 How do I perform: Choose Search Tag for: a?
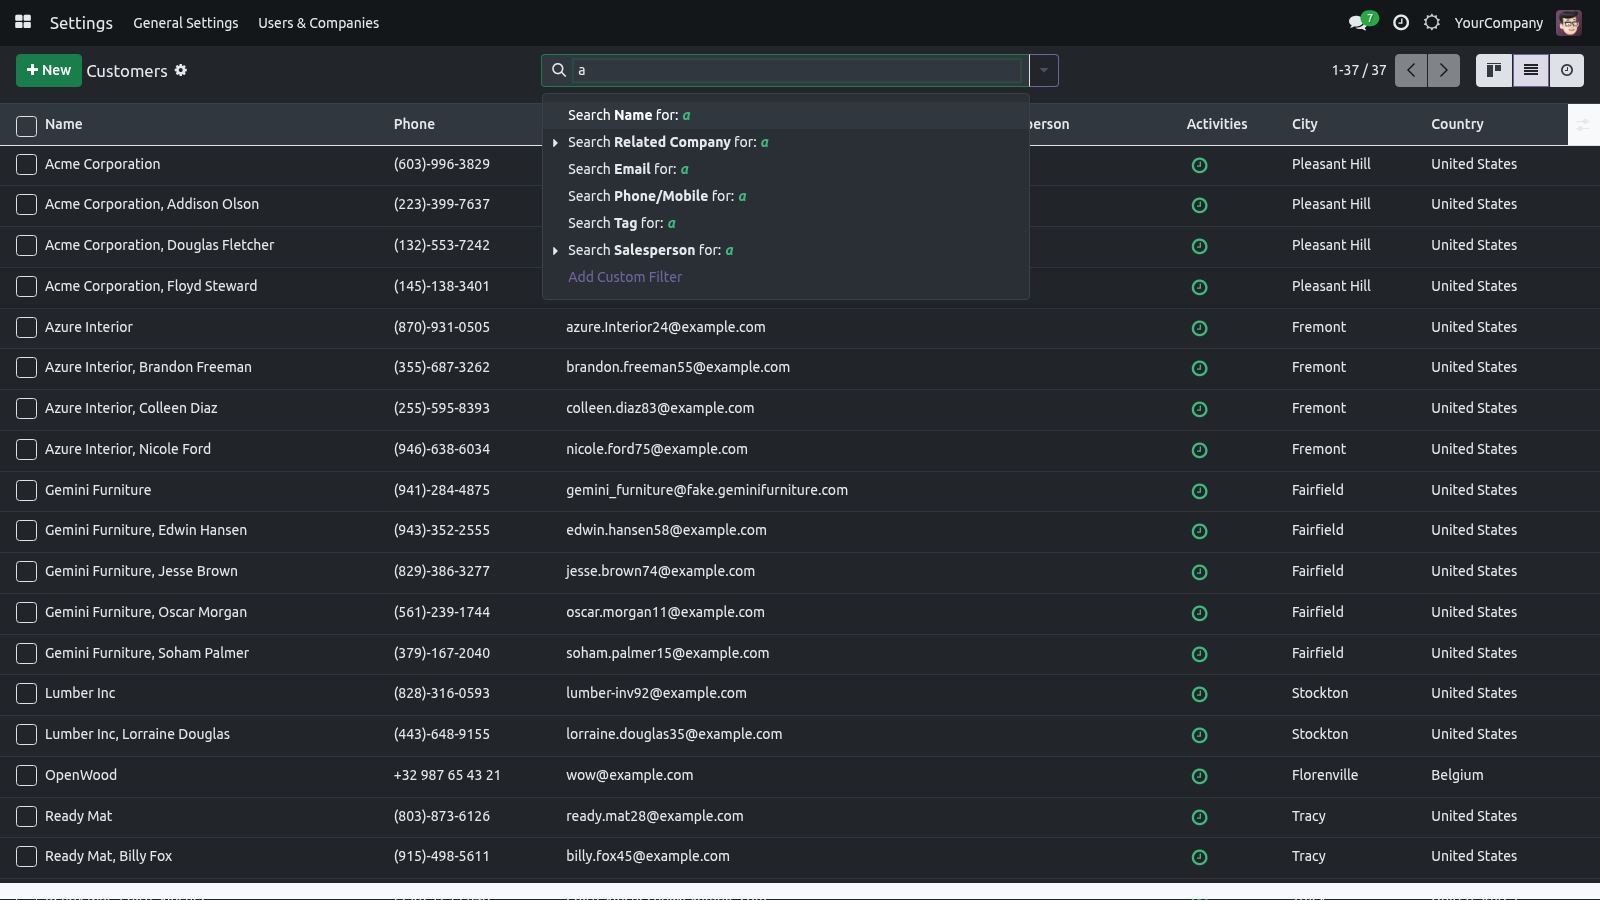pos(786,223)
